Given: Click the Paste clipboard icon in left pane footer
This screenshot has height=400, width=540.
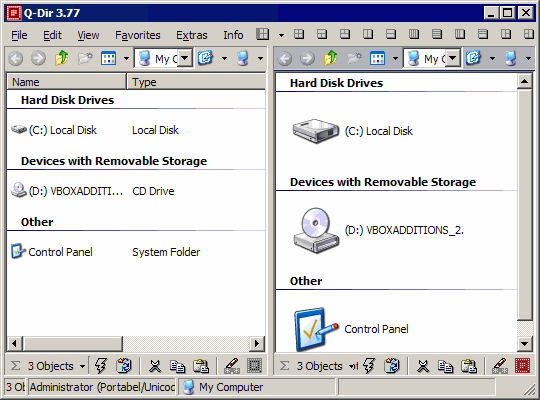Looking at the screenshot, I should (201, 366).
